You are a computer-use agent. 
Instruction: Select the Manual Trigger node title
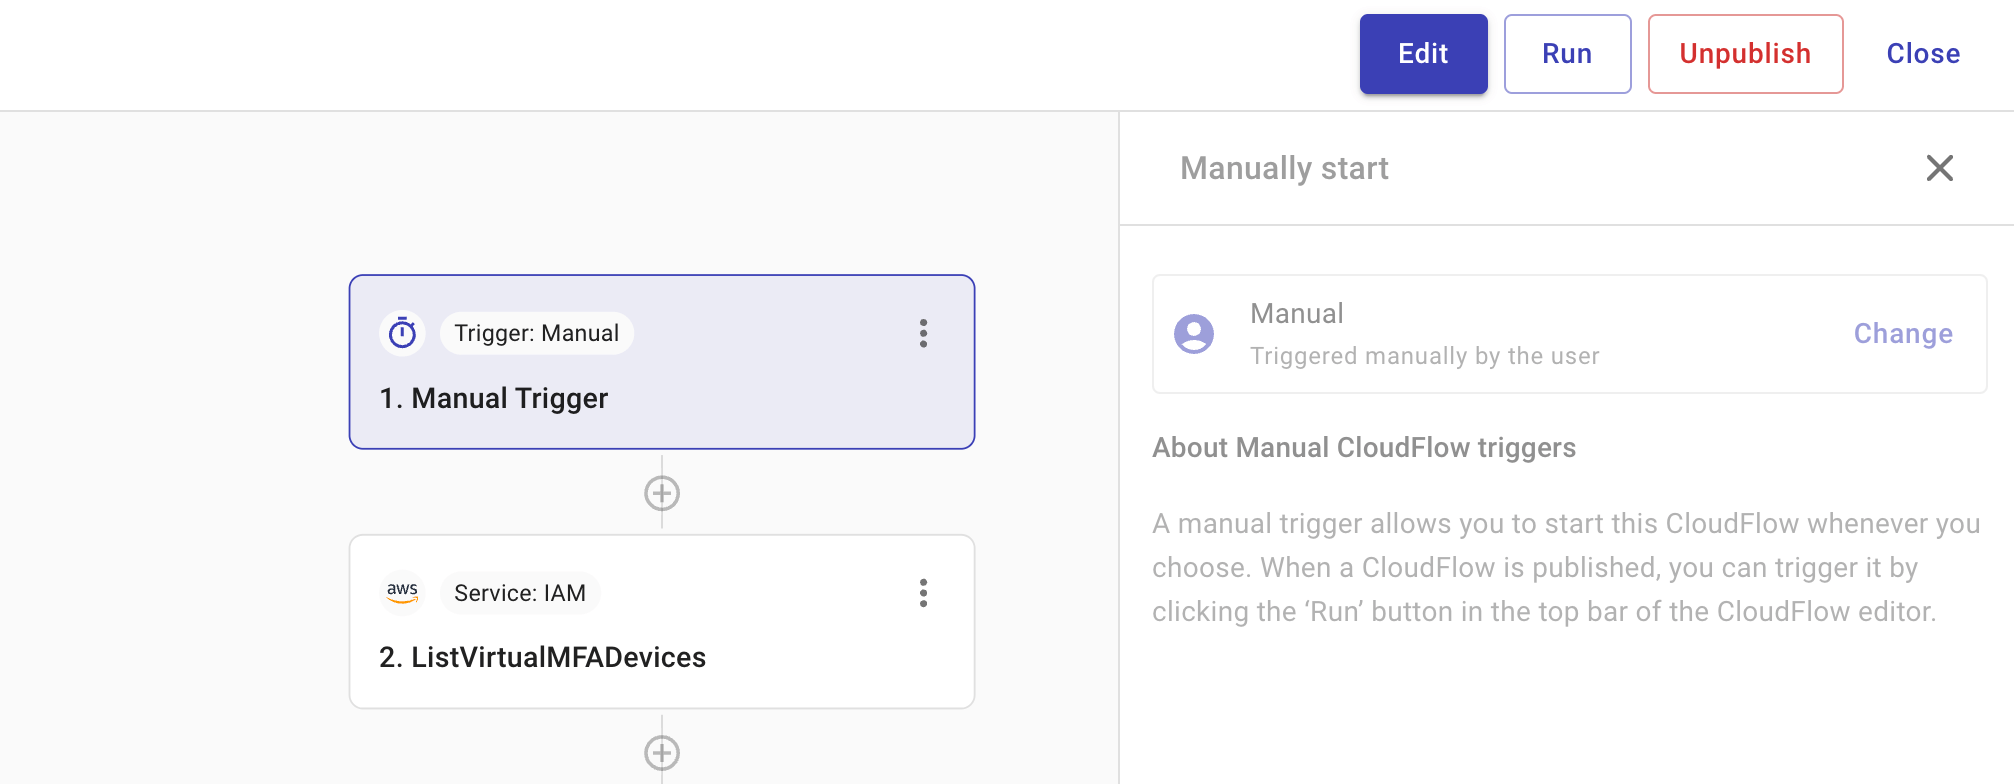click(x=494, y=398)
